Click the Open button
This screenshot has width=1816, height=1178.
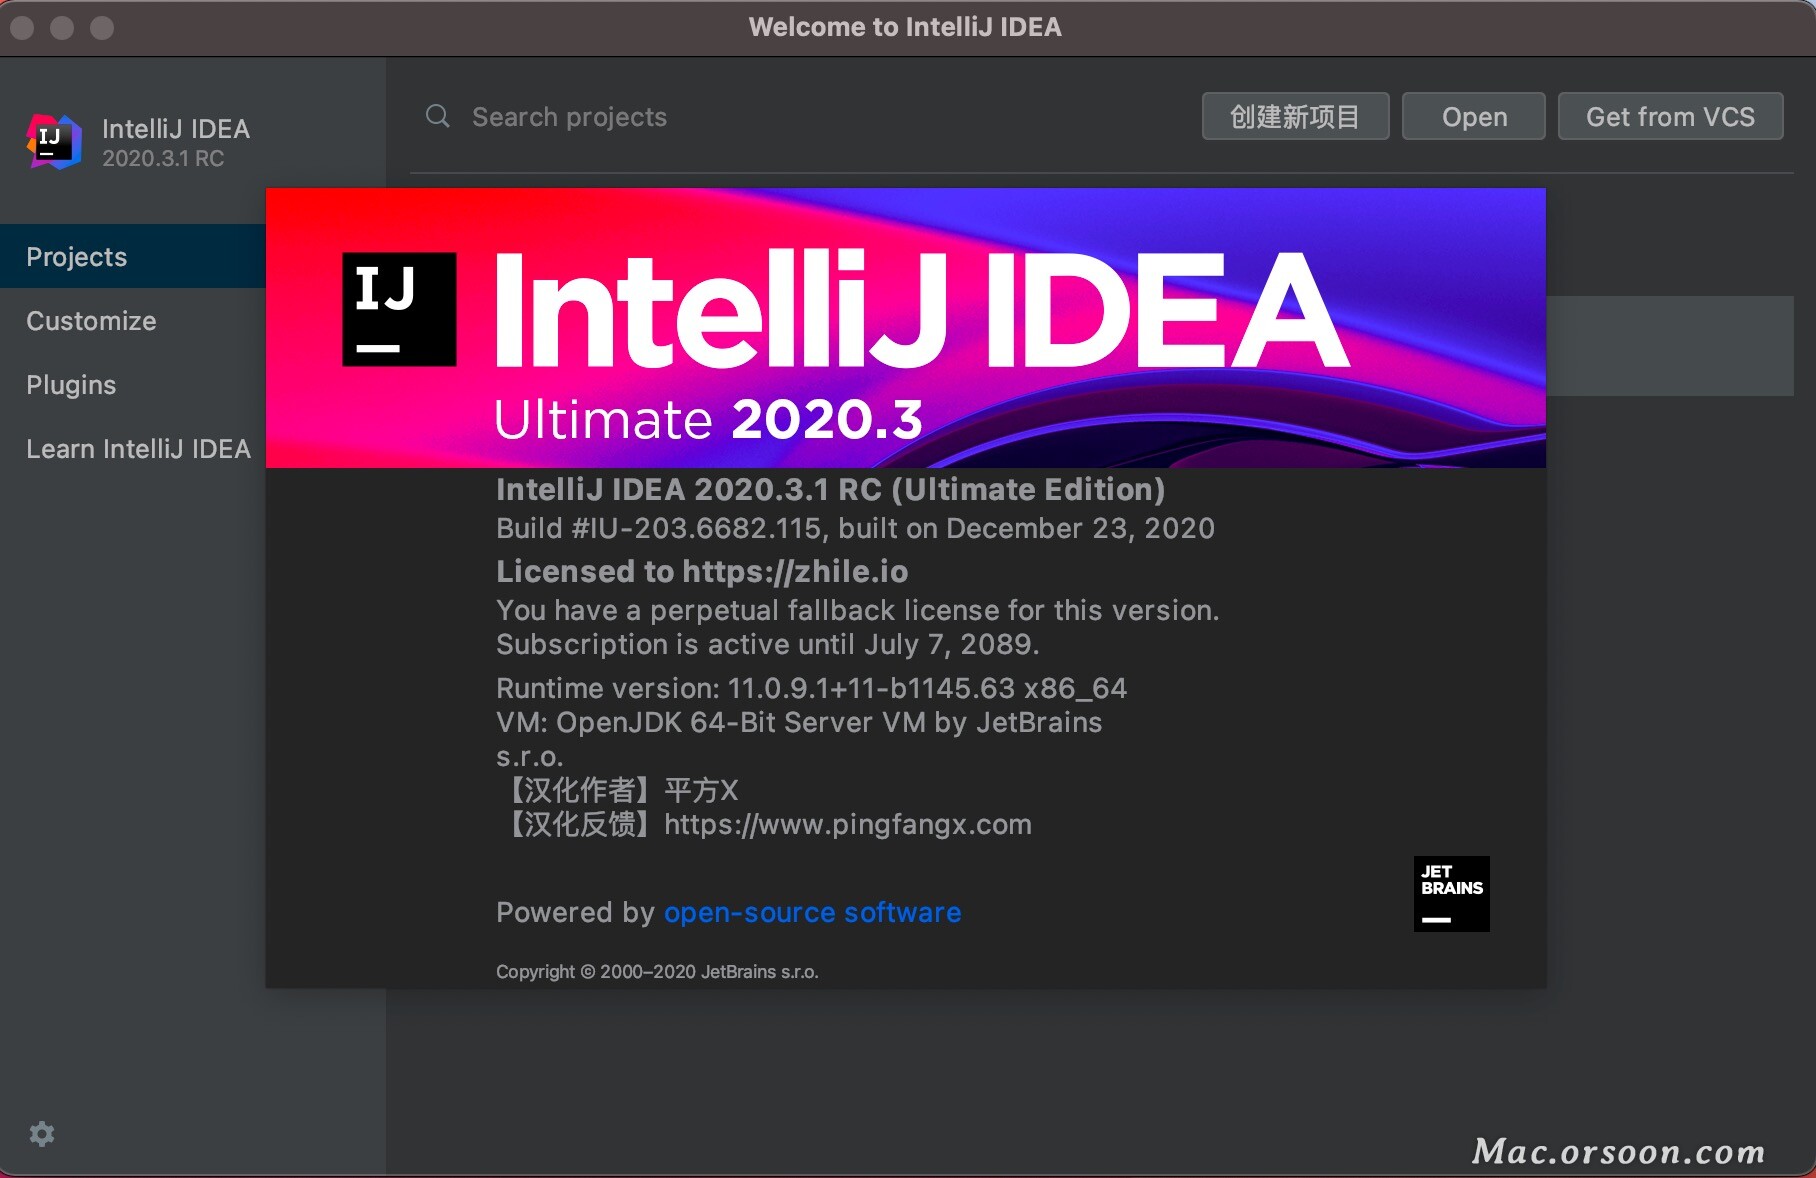tap(1474, 117)
